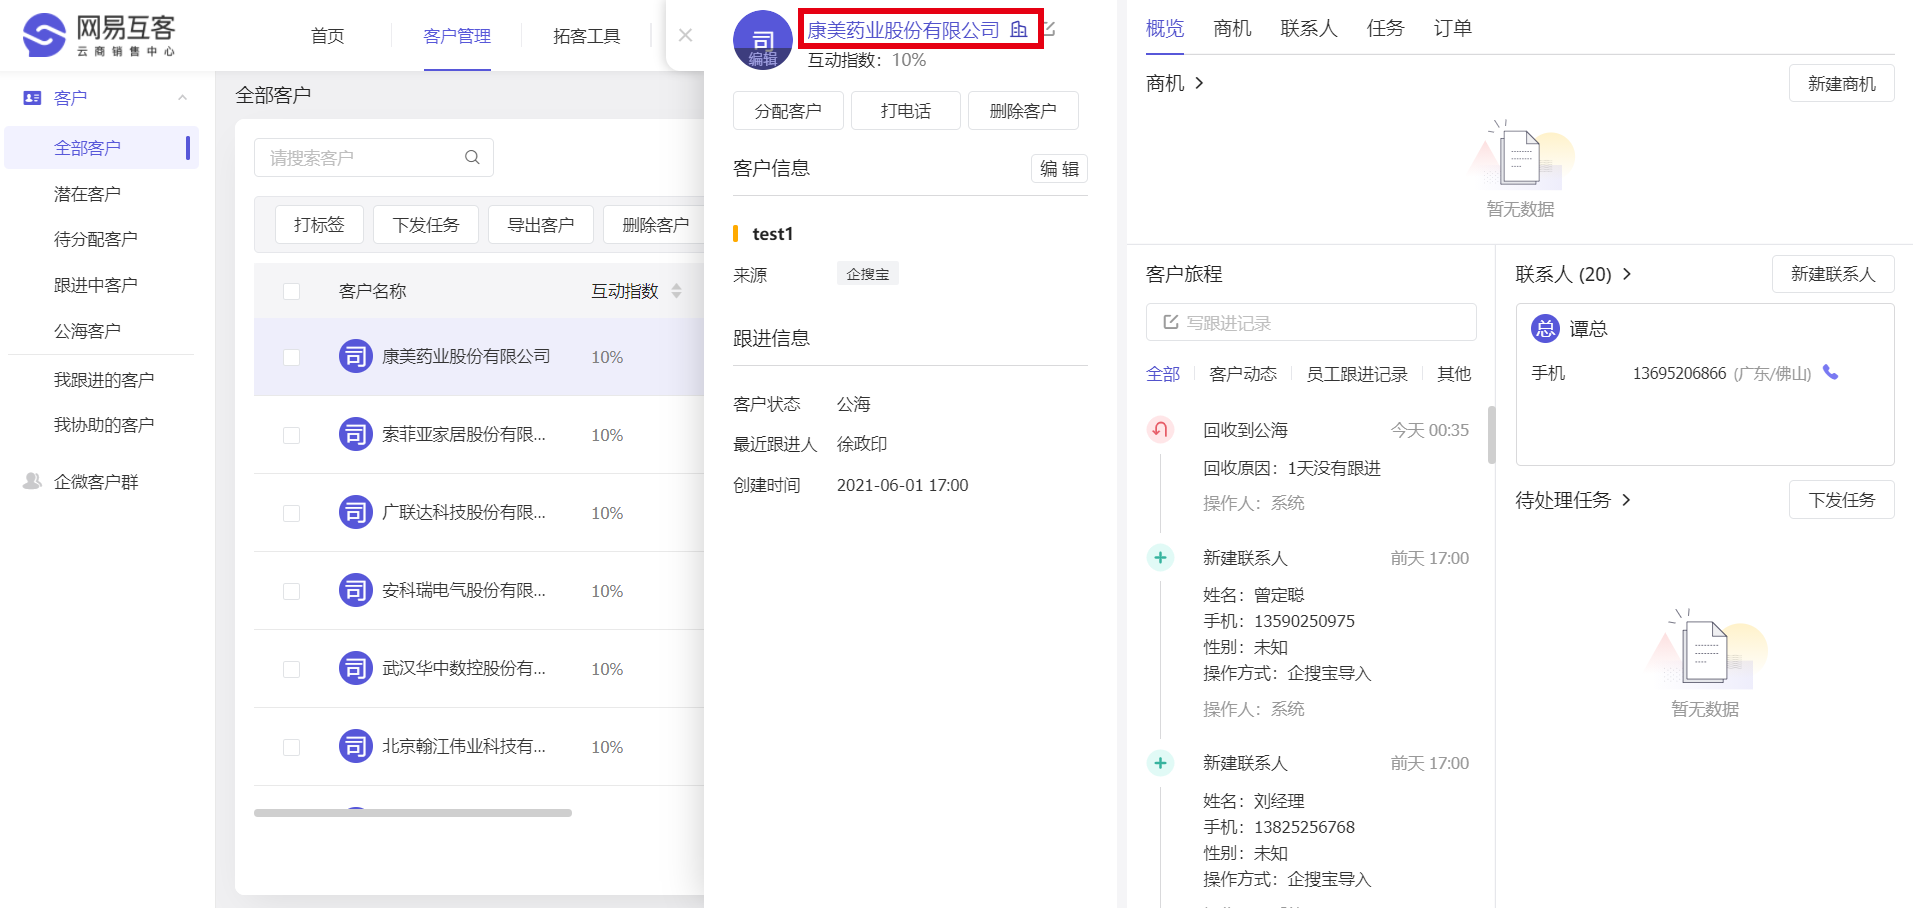Open the 客户管理 navigation tab
The height and width of the screenshot is (908, 1913).
(x=457, y=36)
